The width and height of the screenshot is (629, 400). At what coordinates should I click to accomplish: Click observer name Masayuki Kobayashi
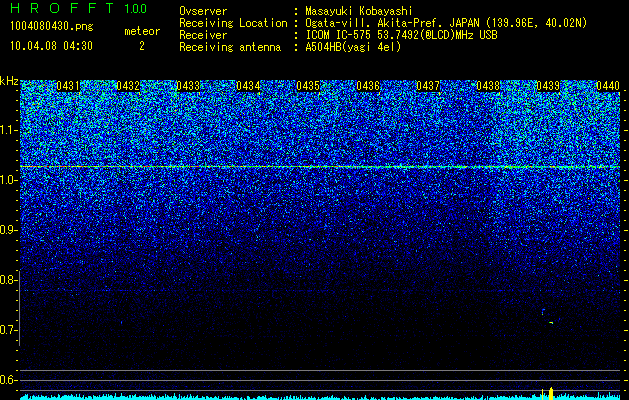358,11
